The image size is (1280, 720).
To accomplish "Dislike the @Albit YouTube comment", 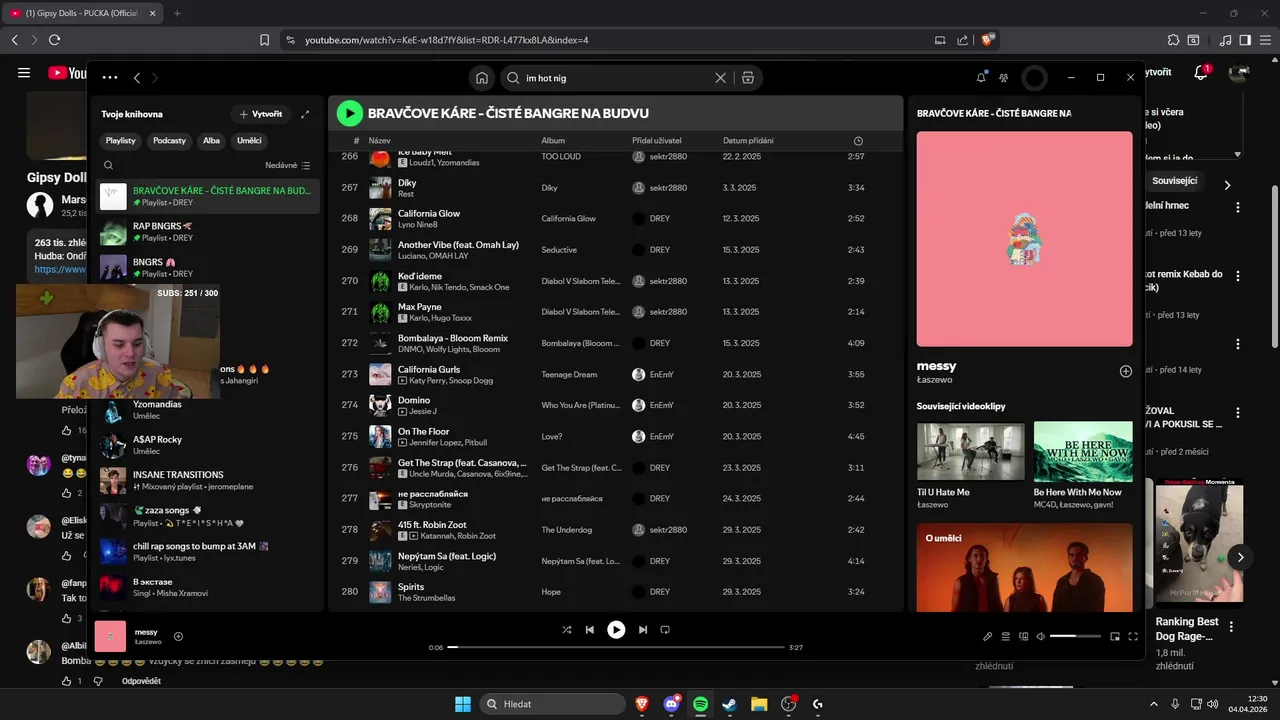I will pos(98,681).
